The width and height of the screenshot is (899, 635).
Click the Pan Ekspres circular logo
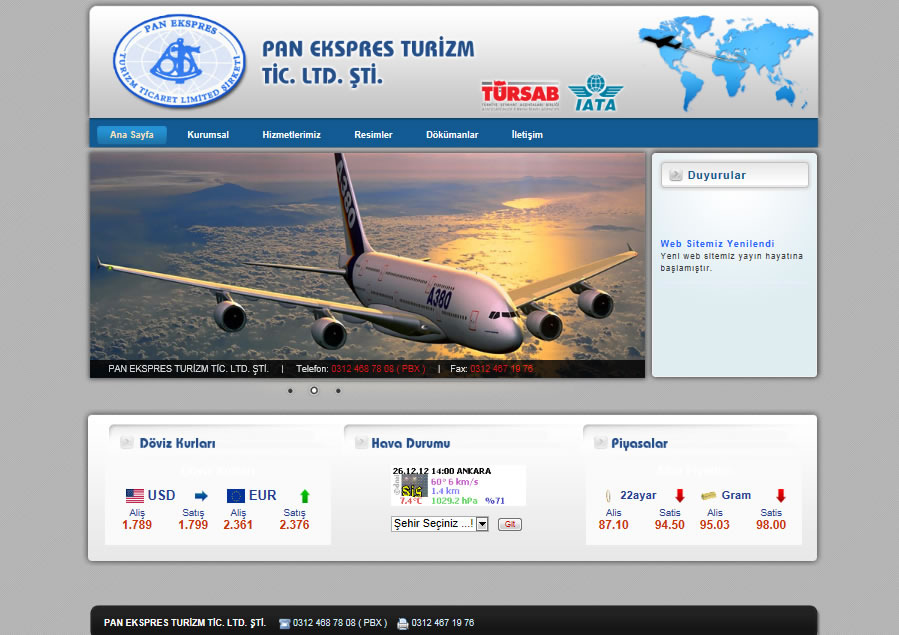click(179, 61)
